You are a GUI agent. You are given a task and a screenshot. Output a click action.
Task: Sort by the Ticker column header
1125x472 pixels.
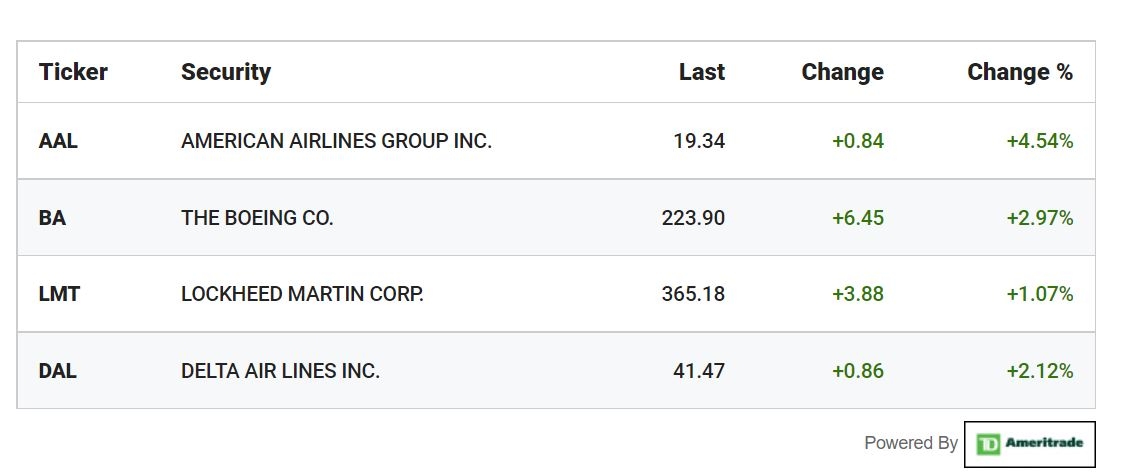[73, 72]
